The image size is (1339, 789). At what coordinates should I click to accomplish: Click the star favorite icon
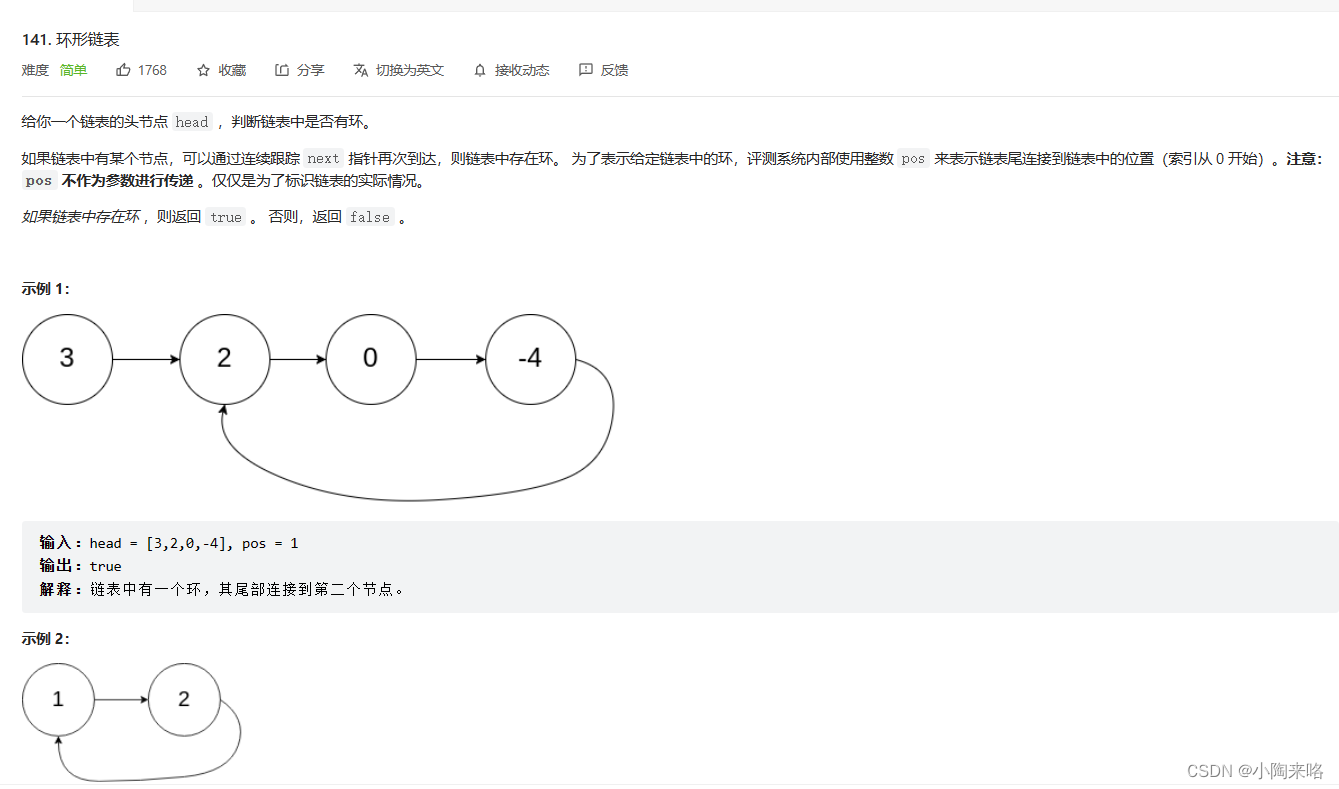pyautogui.click(x=203, y=70)
